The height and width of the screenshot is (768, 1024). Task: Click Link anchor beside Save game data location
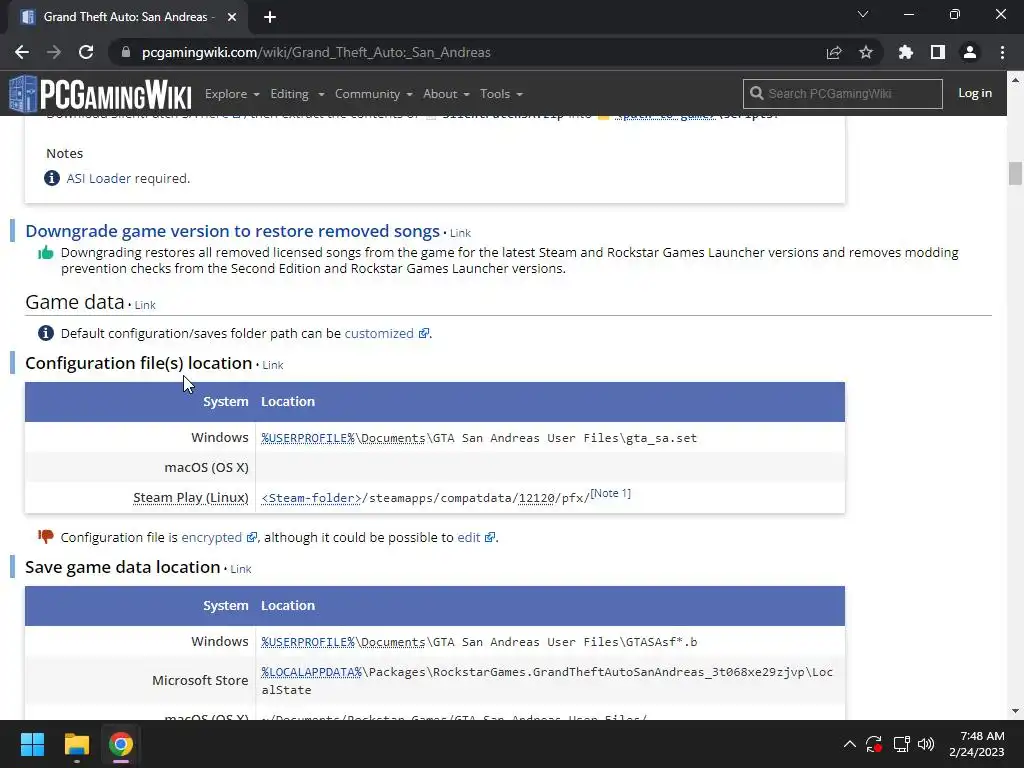pos(240,569)
